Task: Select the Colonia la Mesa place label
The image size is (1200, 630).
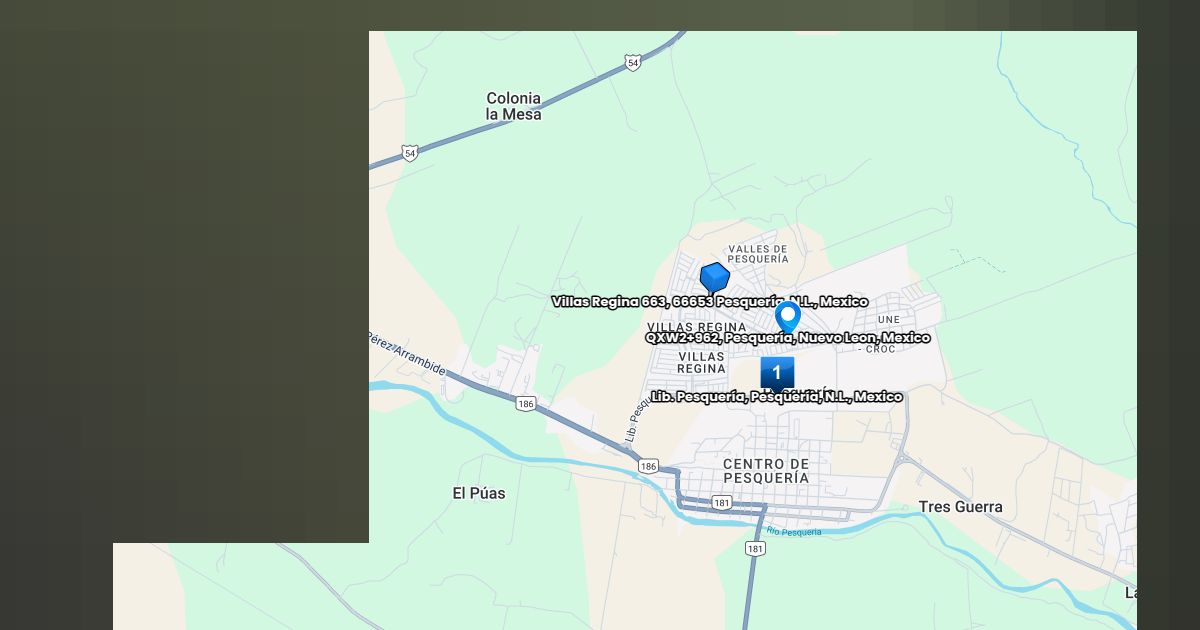Action: coord(514,106)
